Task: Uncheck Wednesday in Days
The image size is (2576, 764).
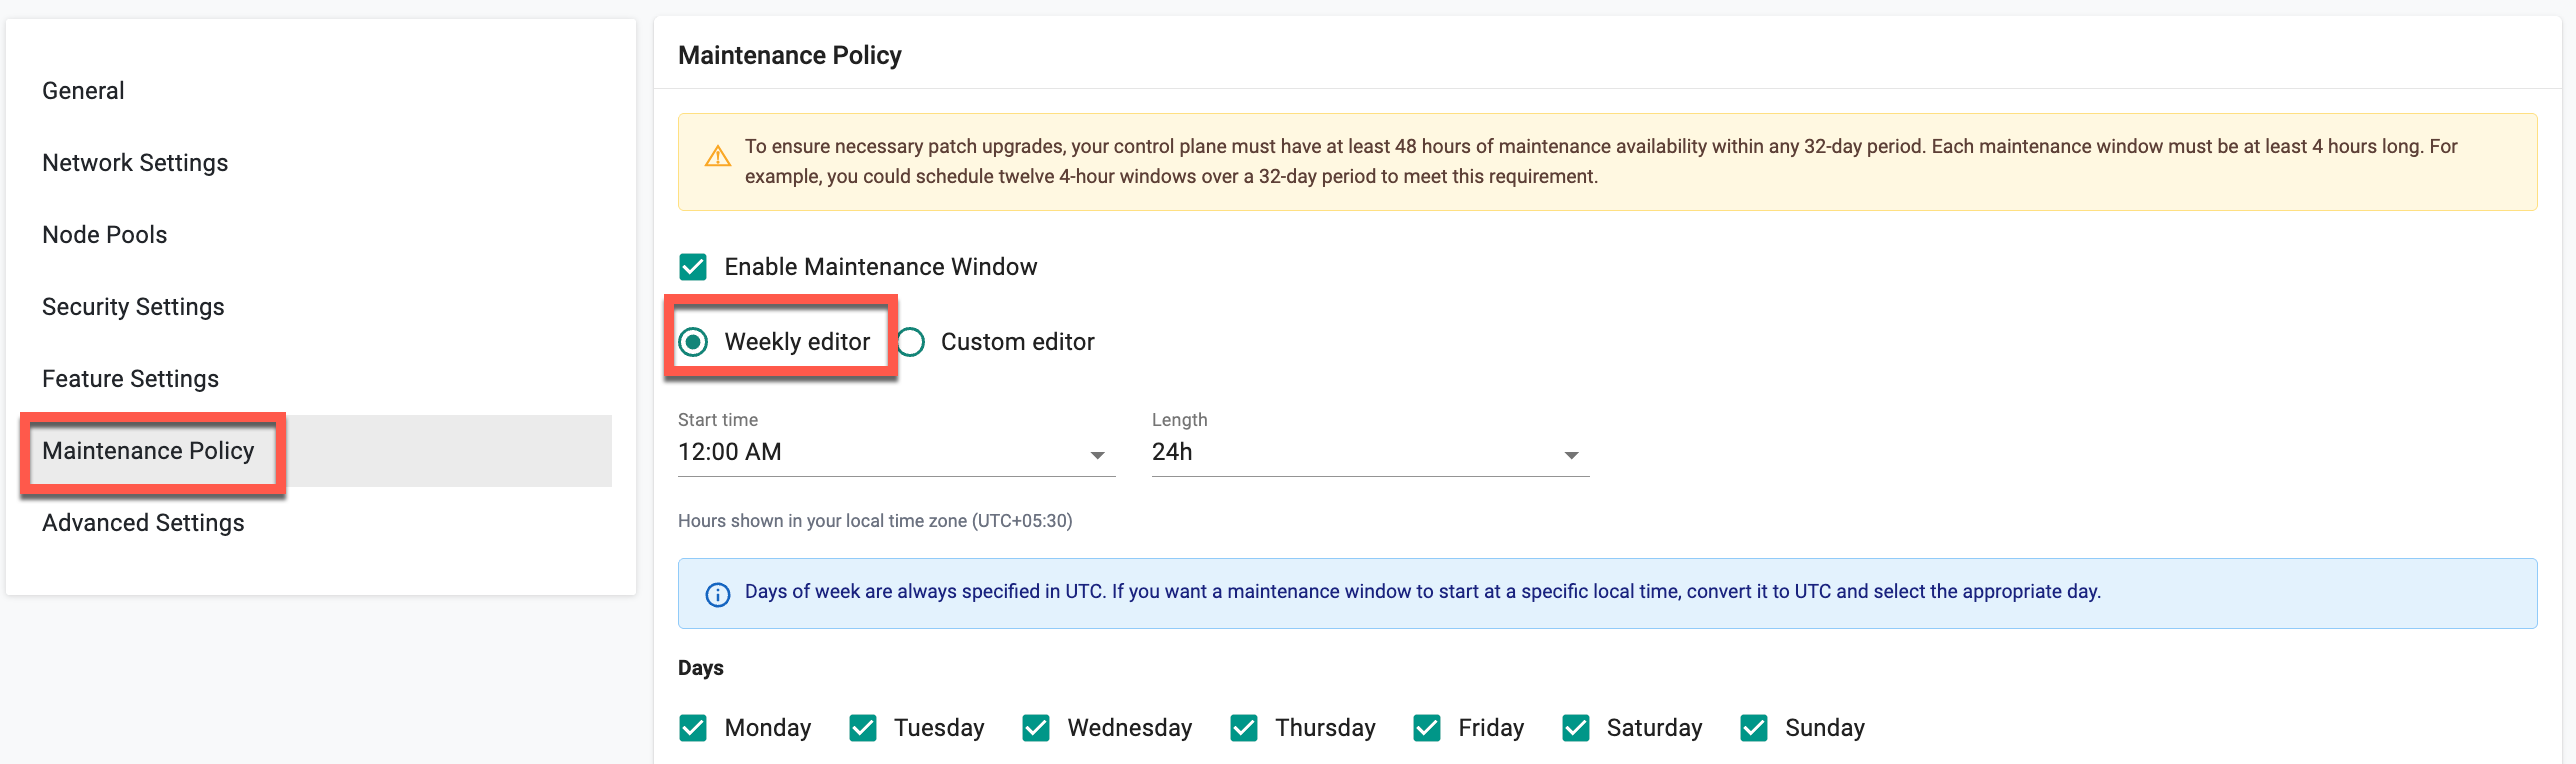Action: [x=1036, y=728]
